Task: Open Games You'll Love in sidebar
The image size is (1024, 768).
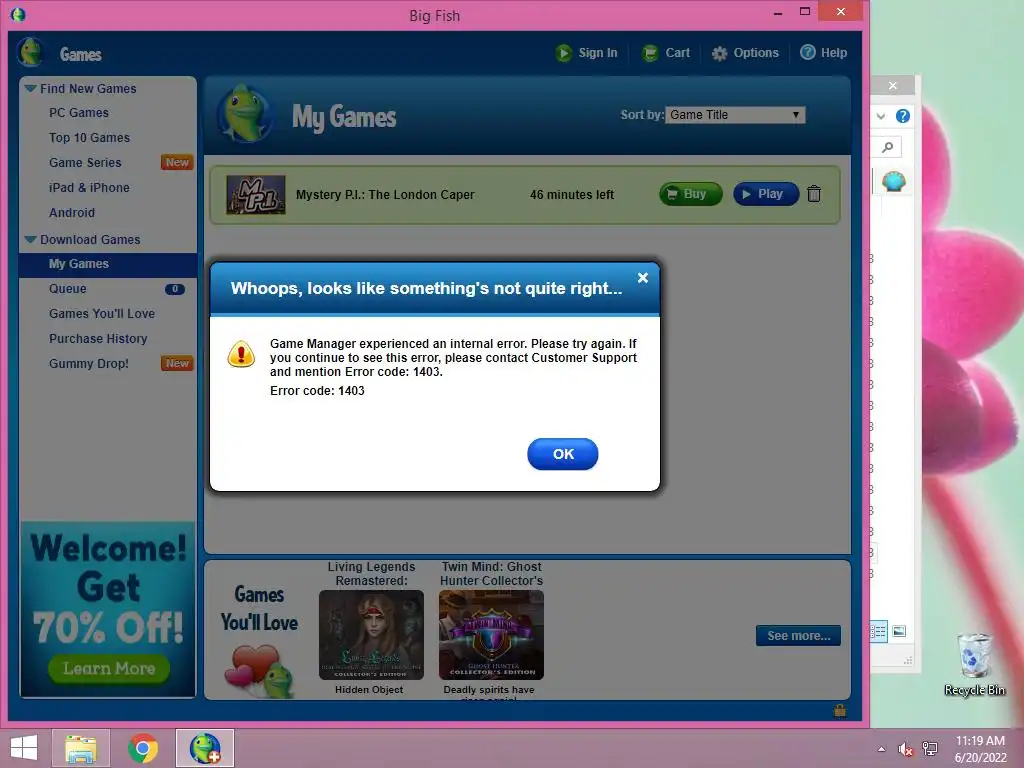Action: pyautogui.click(x=102, y=313)
